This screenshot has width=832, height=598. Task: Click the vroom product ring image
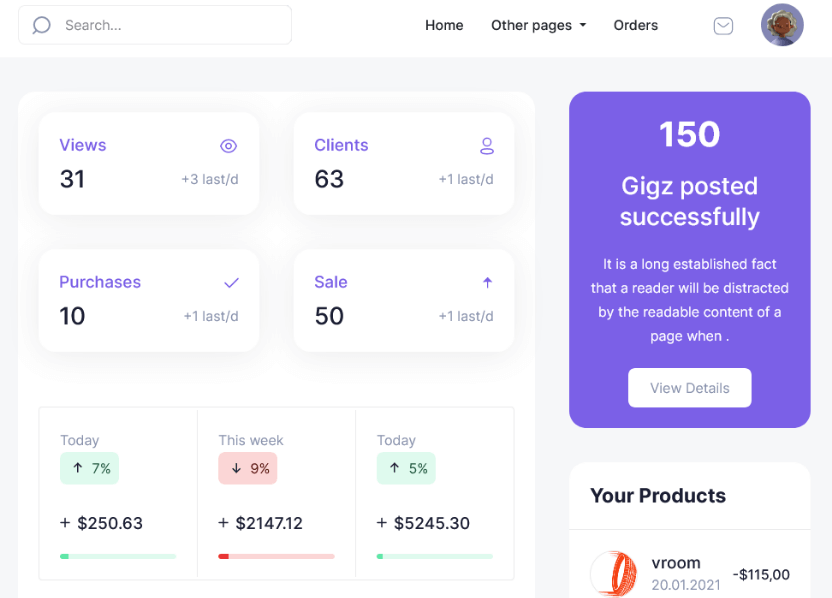pos(614,574)
